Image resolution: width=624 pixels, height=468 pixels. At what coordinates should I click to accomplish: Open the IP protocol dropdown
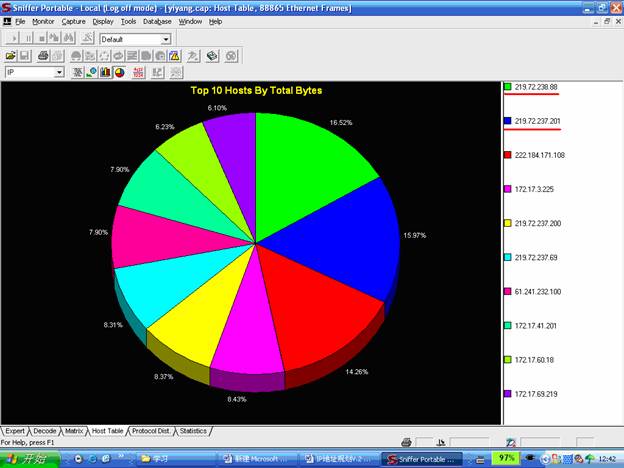coord(59,72)
